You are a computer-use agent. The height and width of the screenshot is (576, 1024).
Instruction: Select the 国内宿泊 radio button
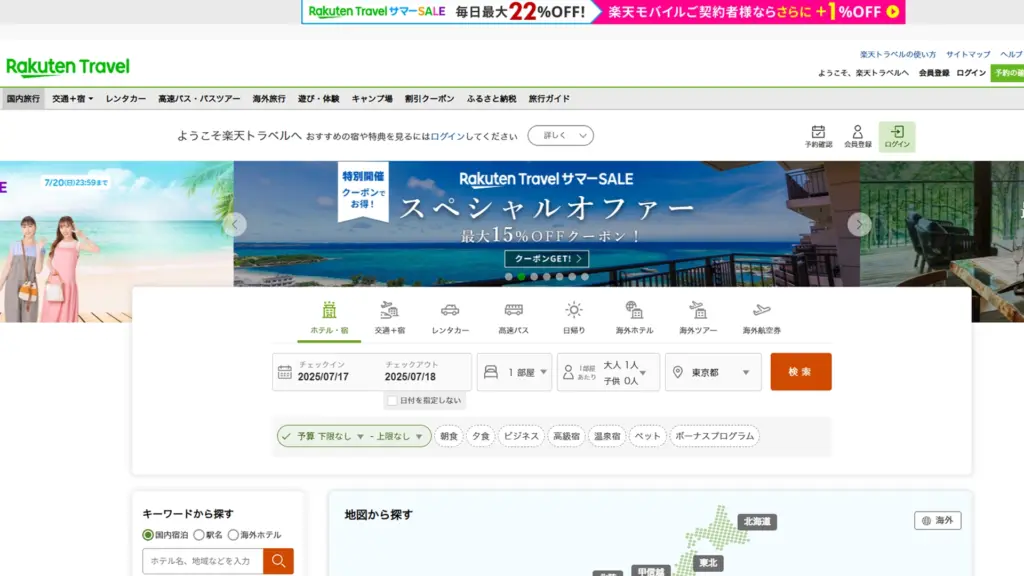pos(148,535)
